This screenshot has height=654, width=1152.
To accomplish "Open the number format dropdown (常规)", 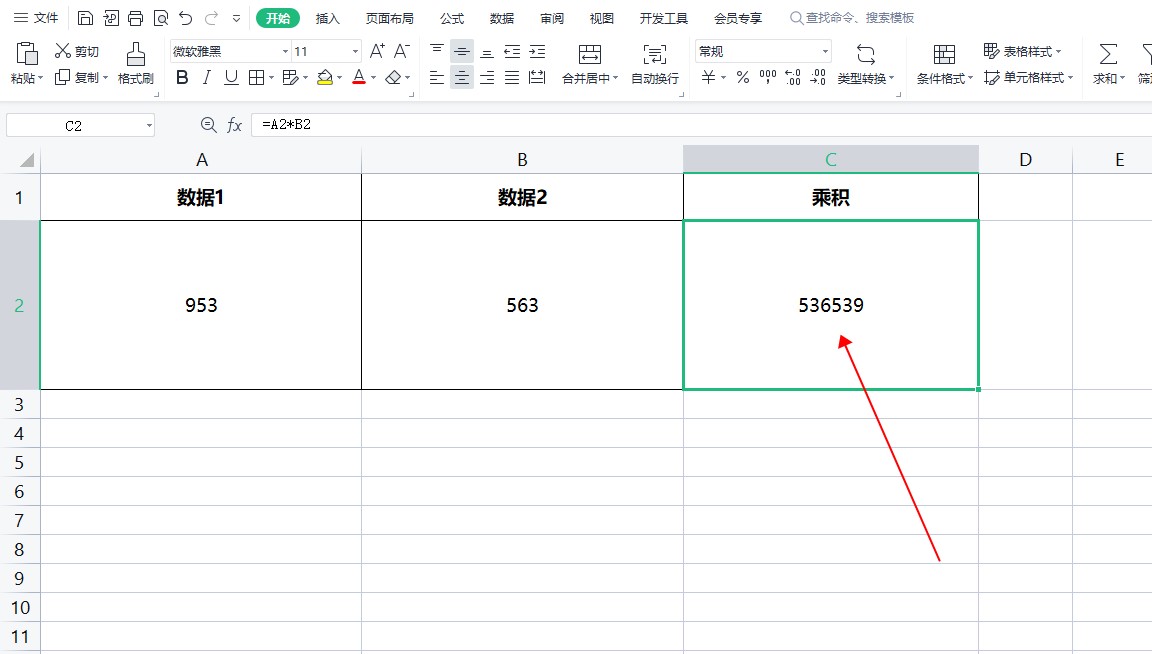I will tap(825, 51).
